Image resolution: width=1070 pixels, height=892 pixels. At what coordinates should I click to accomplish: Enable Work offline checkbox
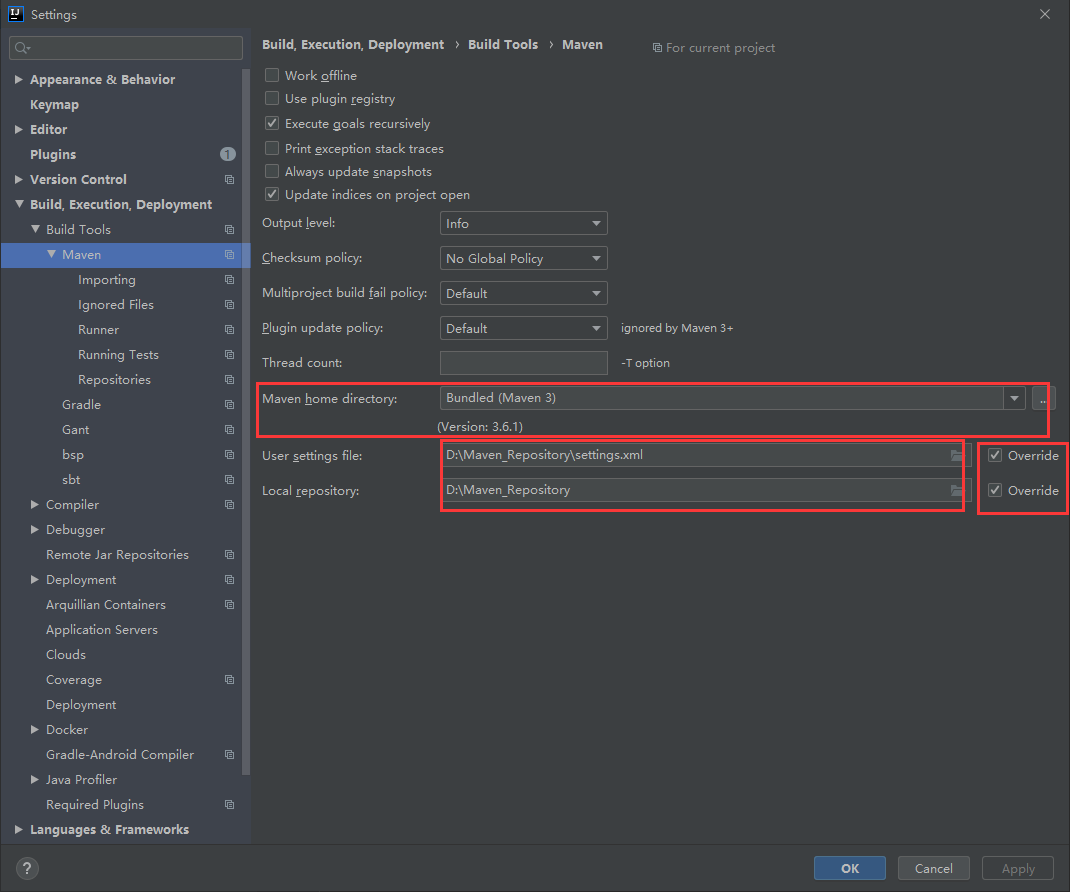coord(272,75)
